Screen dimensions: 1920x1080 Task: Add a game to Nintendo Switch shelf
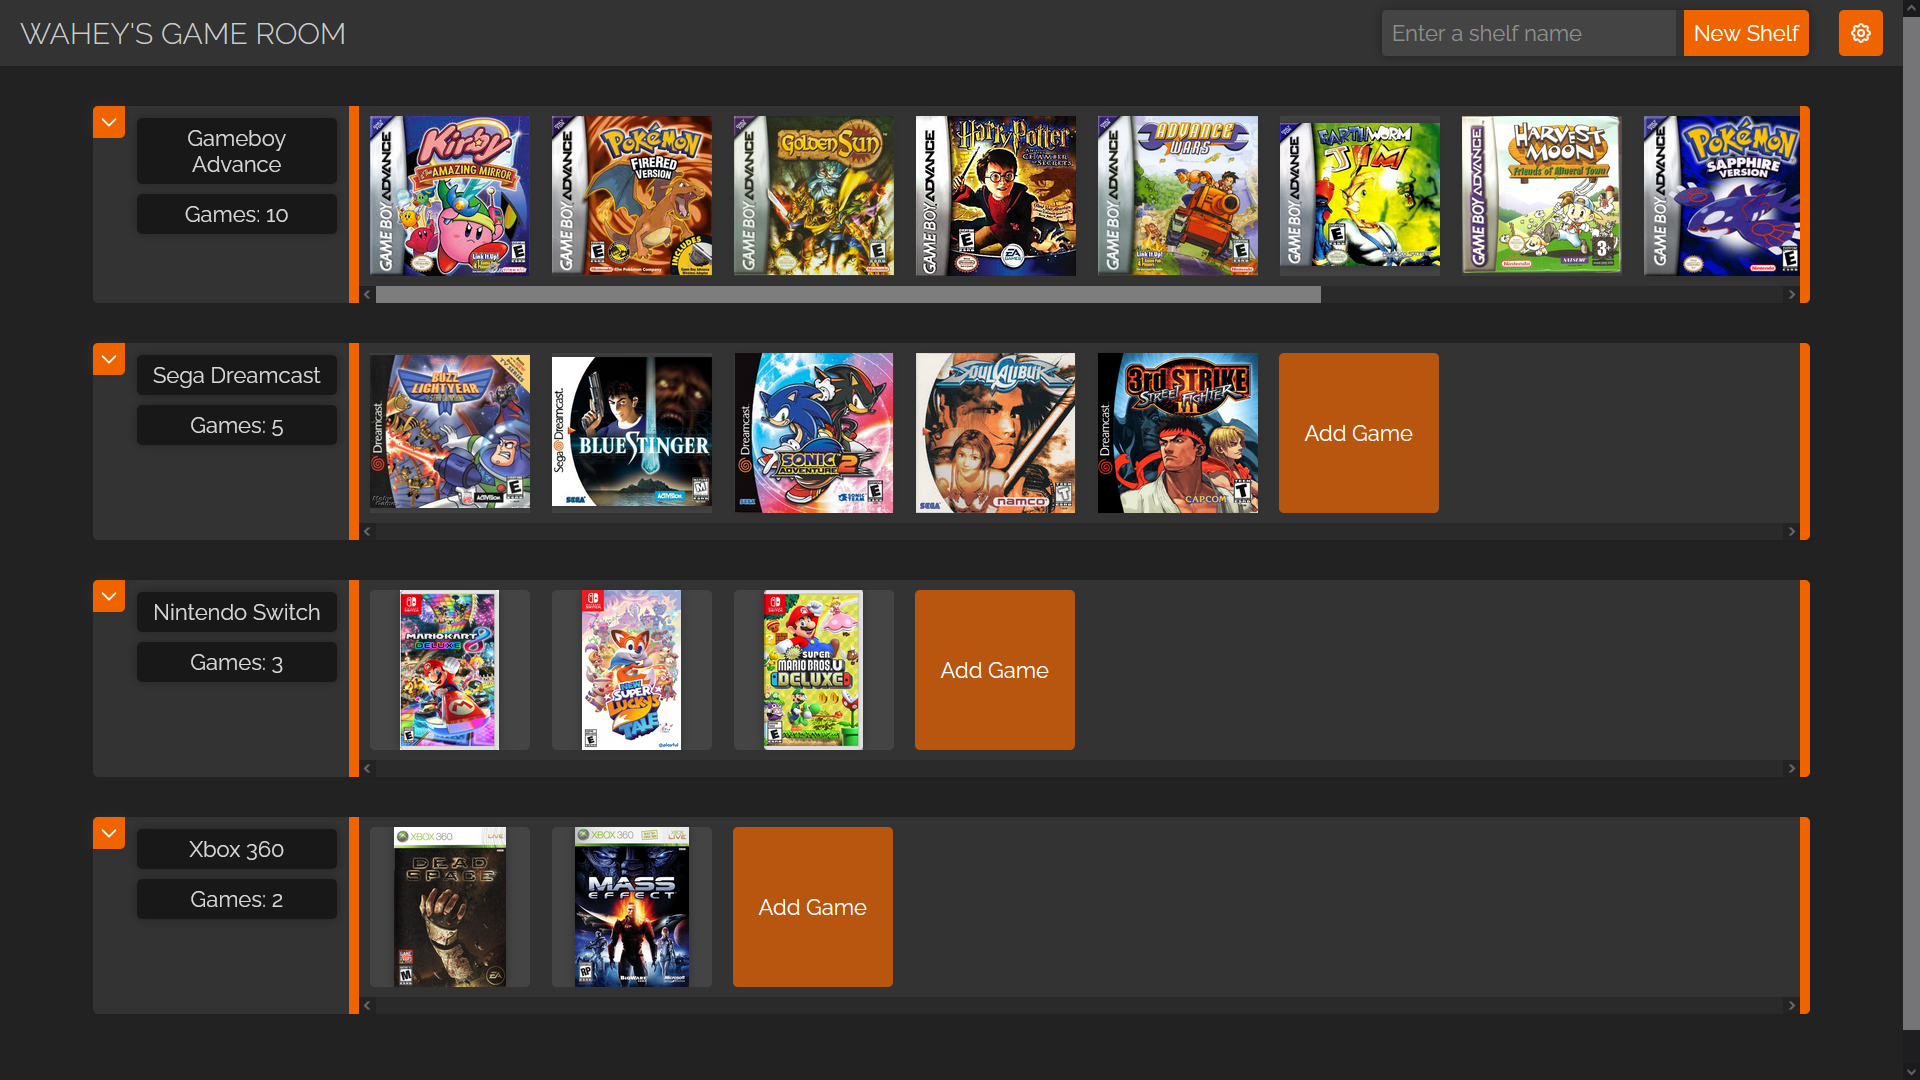[x=995, y=670]
